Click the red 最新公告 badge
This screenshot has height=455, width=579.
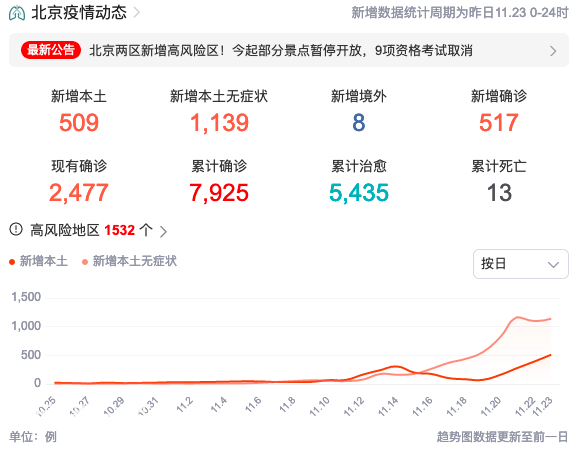tap(51, 50)
